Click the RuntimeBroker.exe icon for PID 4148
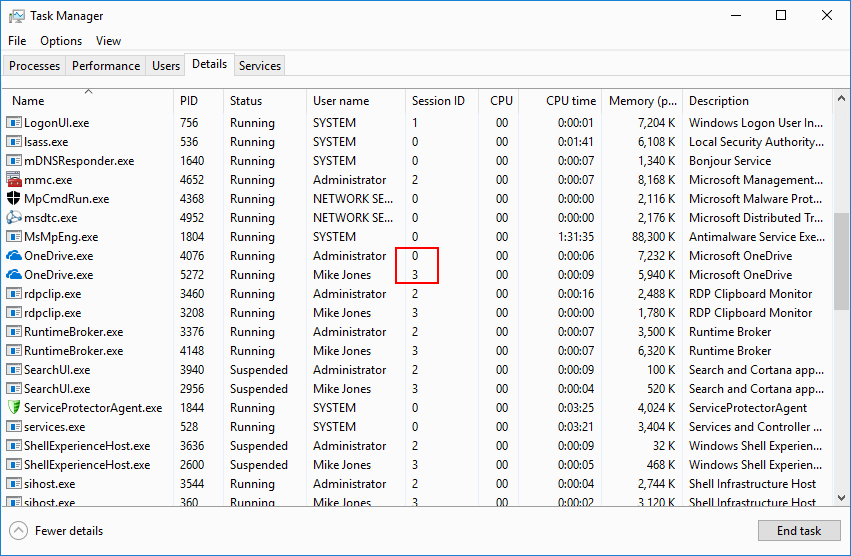This screenshot has width=851, height=556. pyautogui.click(x=14, y=351)
